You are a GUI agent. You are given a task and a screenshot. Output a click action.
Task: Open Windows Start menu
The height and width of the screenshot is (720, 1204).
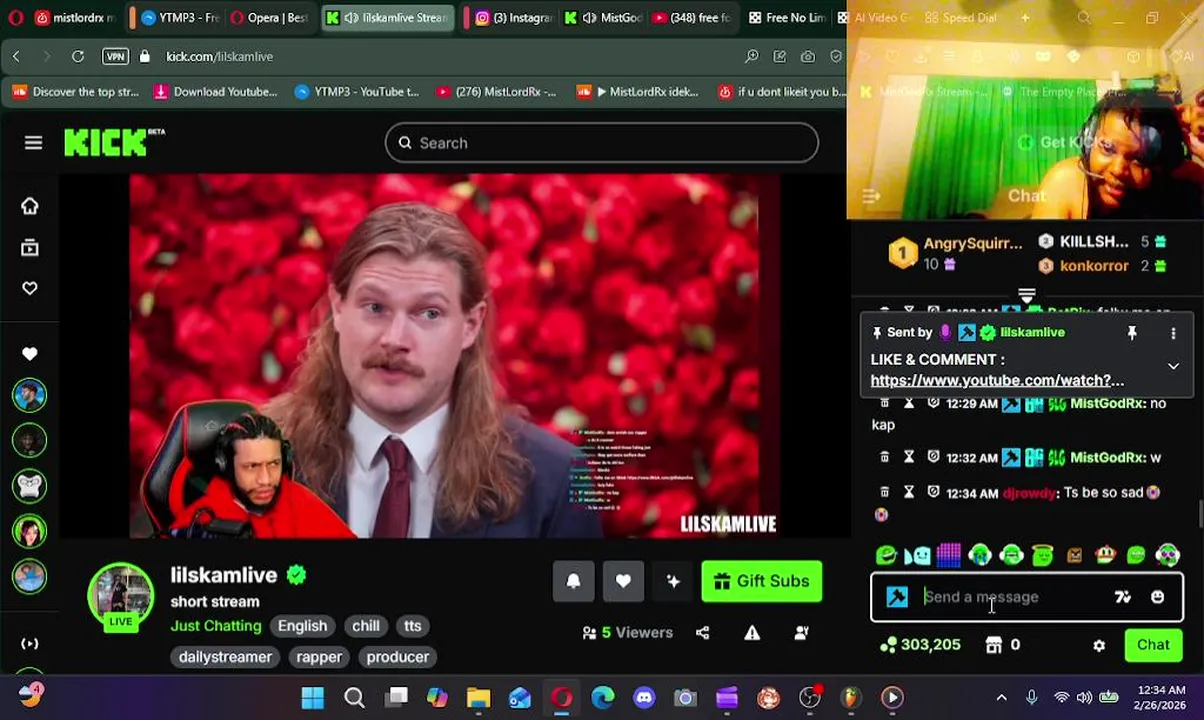coord(313,697)
